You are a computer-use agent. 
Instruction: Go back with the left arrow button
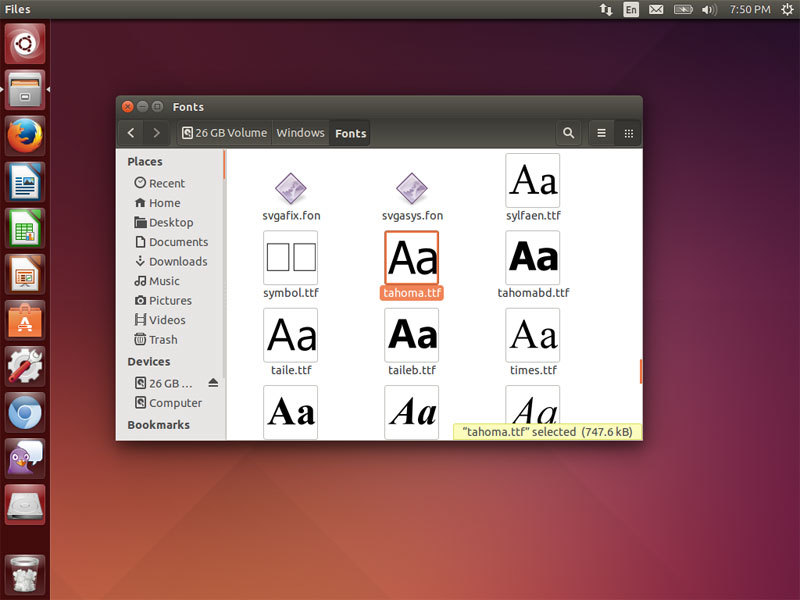[x=131, y=133]
